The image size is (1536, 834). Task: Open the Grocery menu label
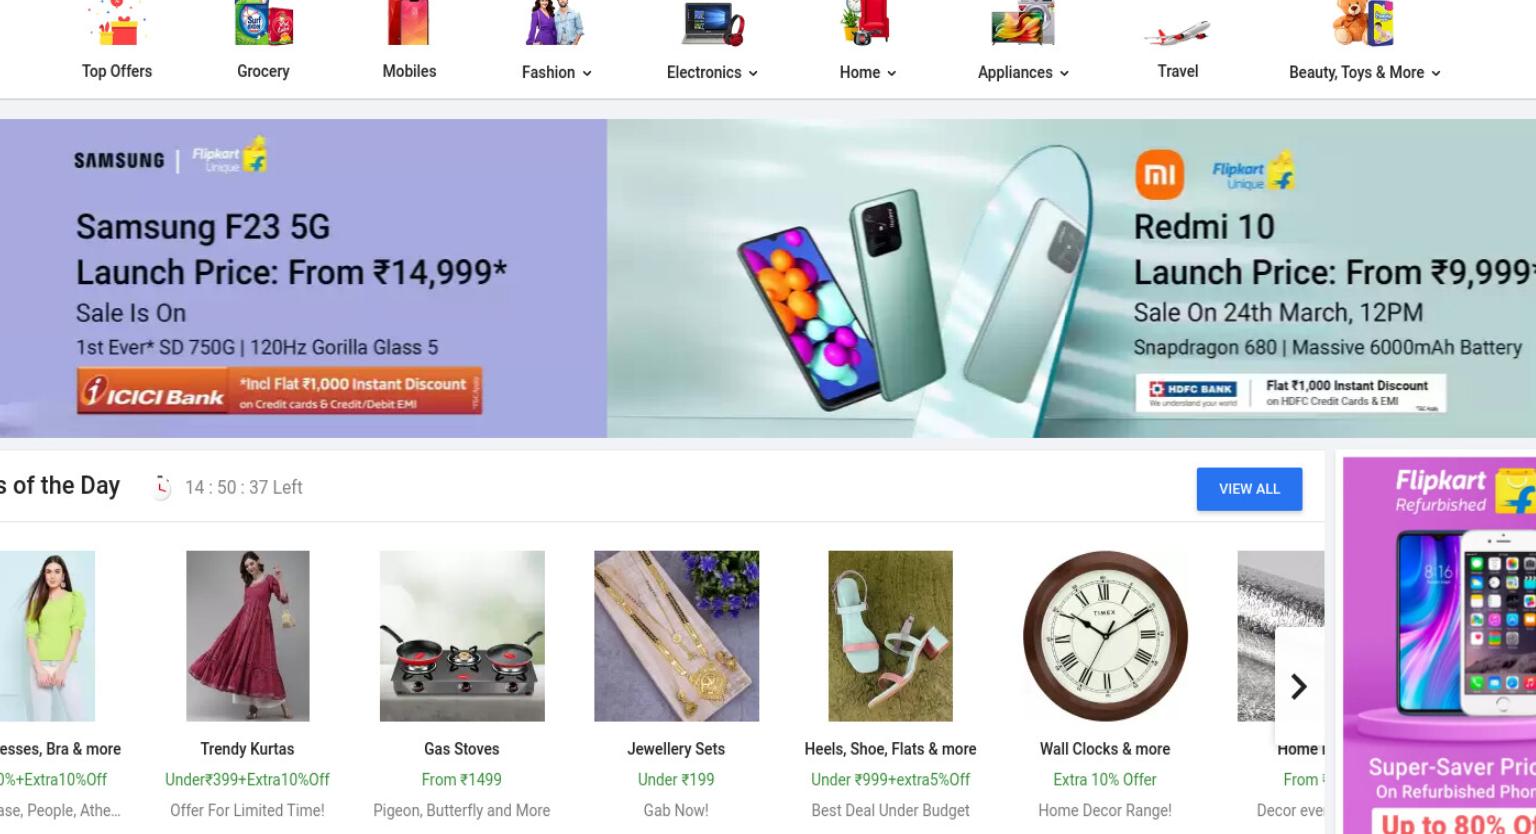point(263,71)
